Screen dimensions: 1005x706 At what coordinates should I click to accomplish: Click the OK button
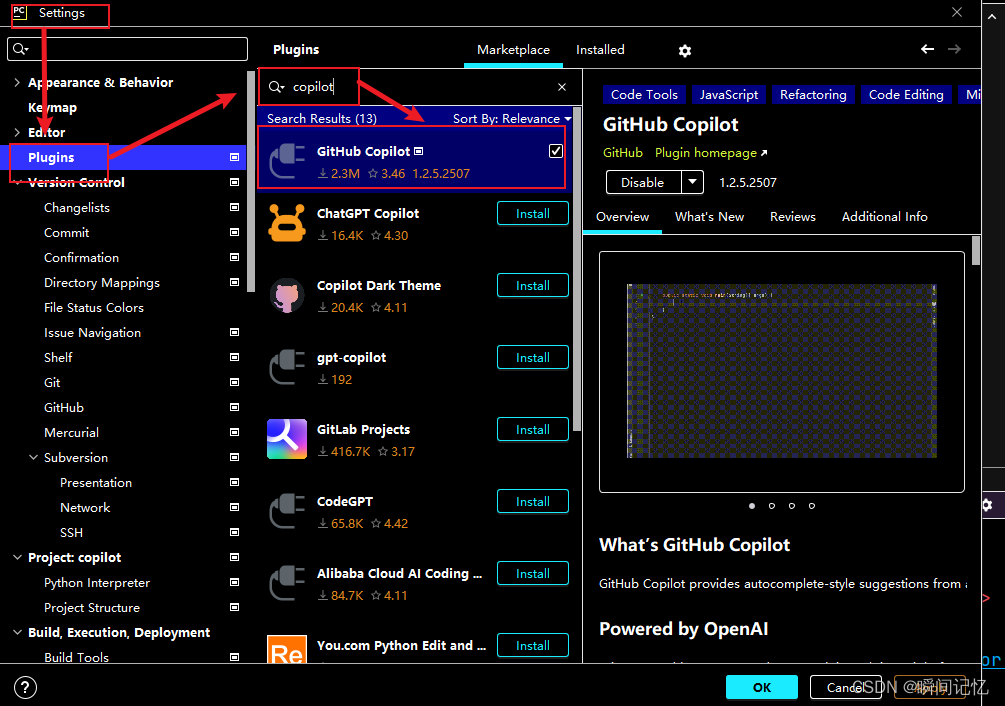(761, 687)
